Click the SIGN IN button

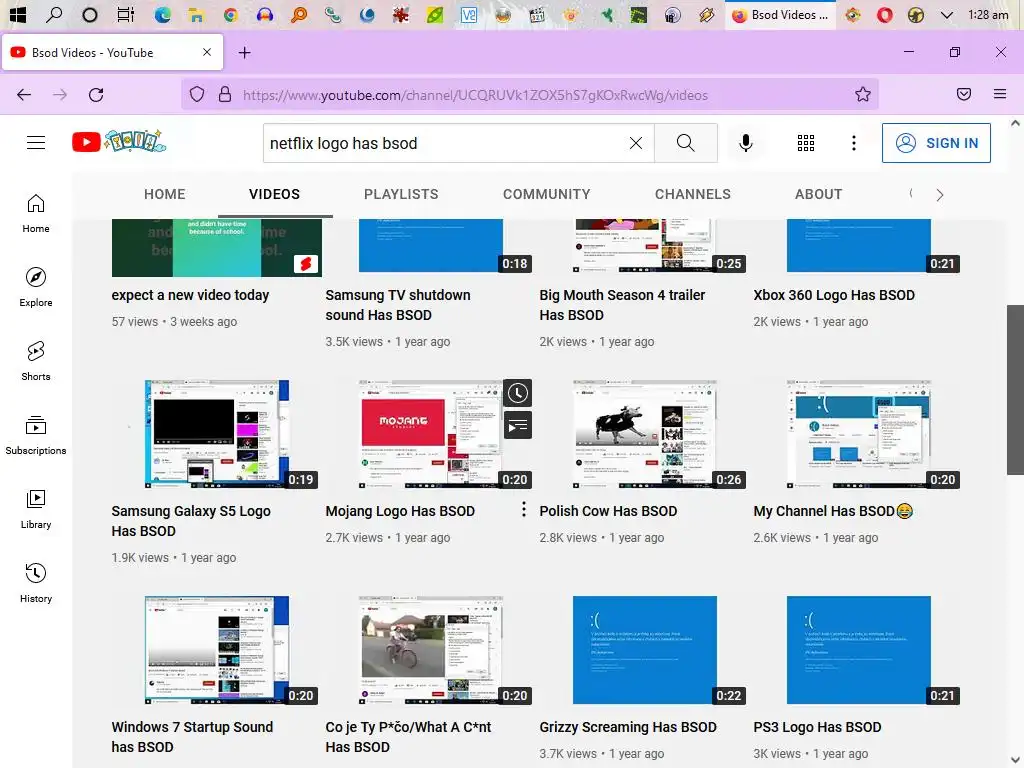pos(936,143)
